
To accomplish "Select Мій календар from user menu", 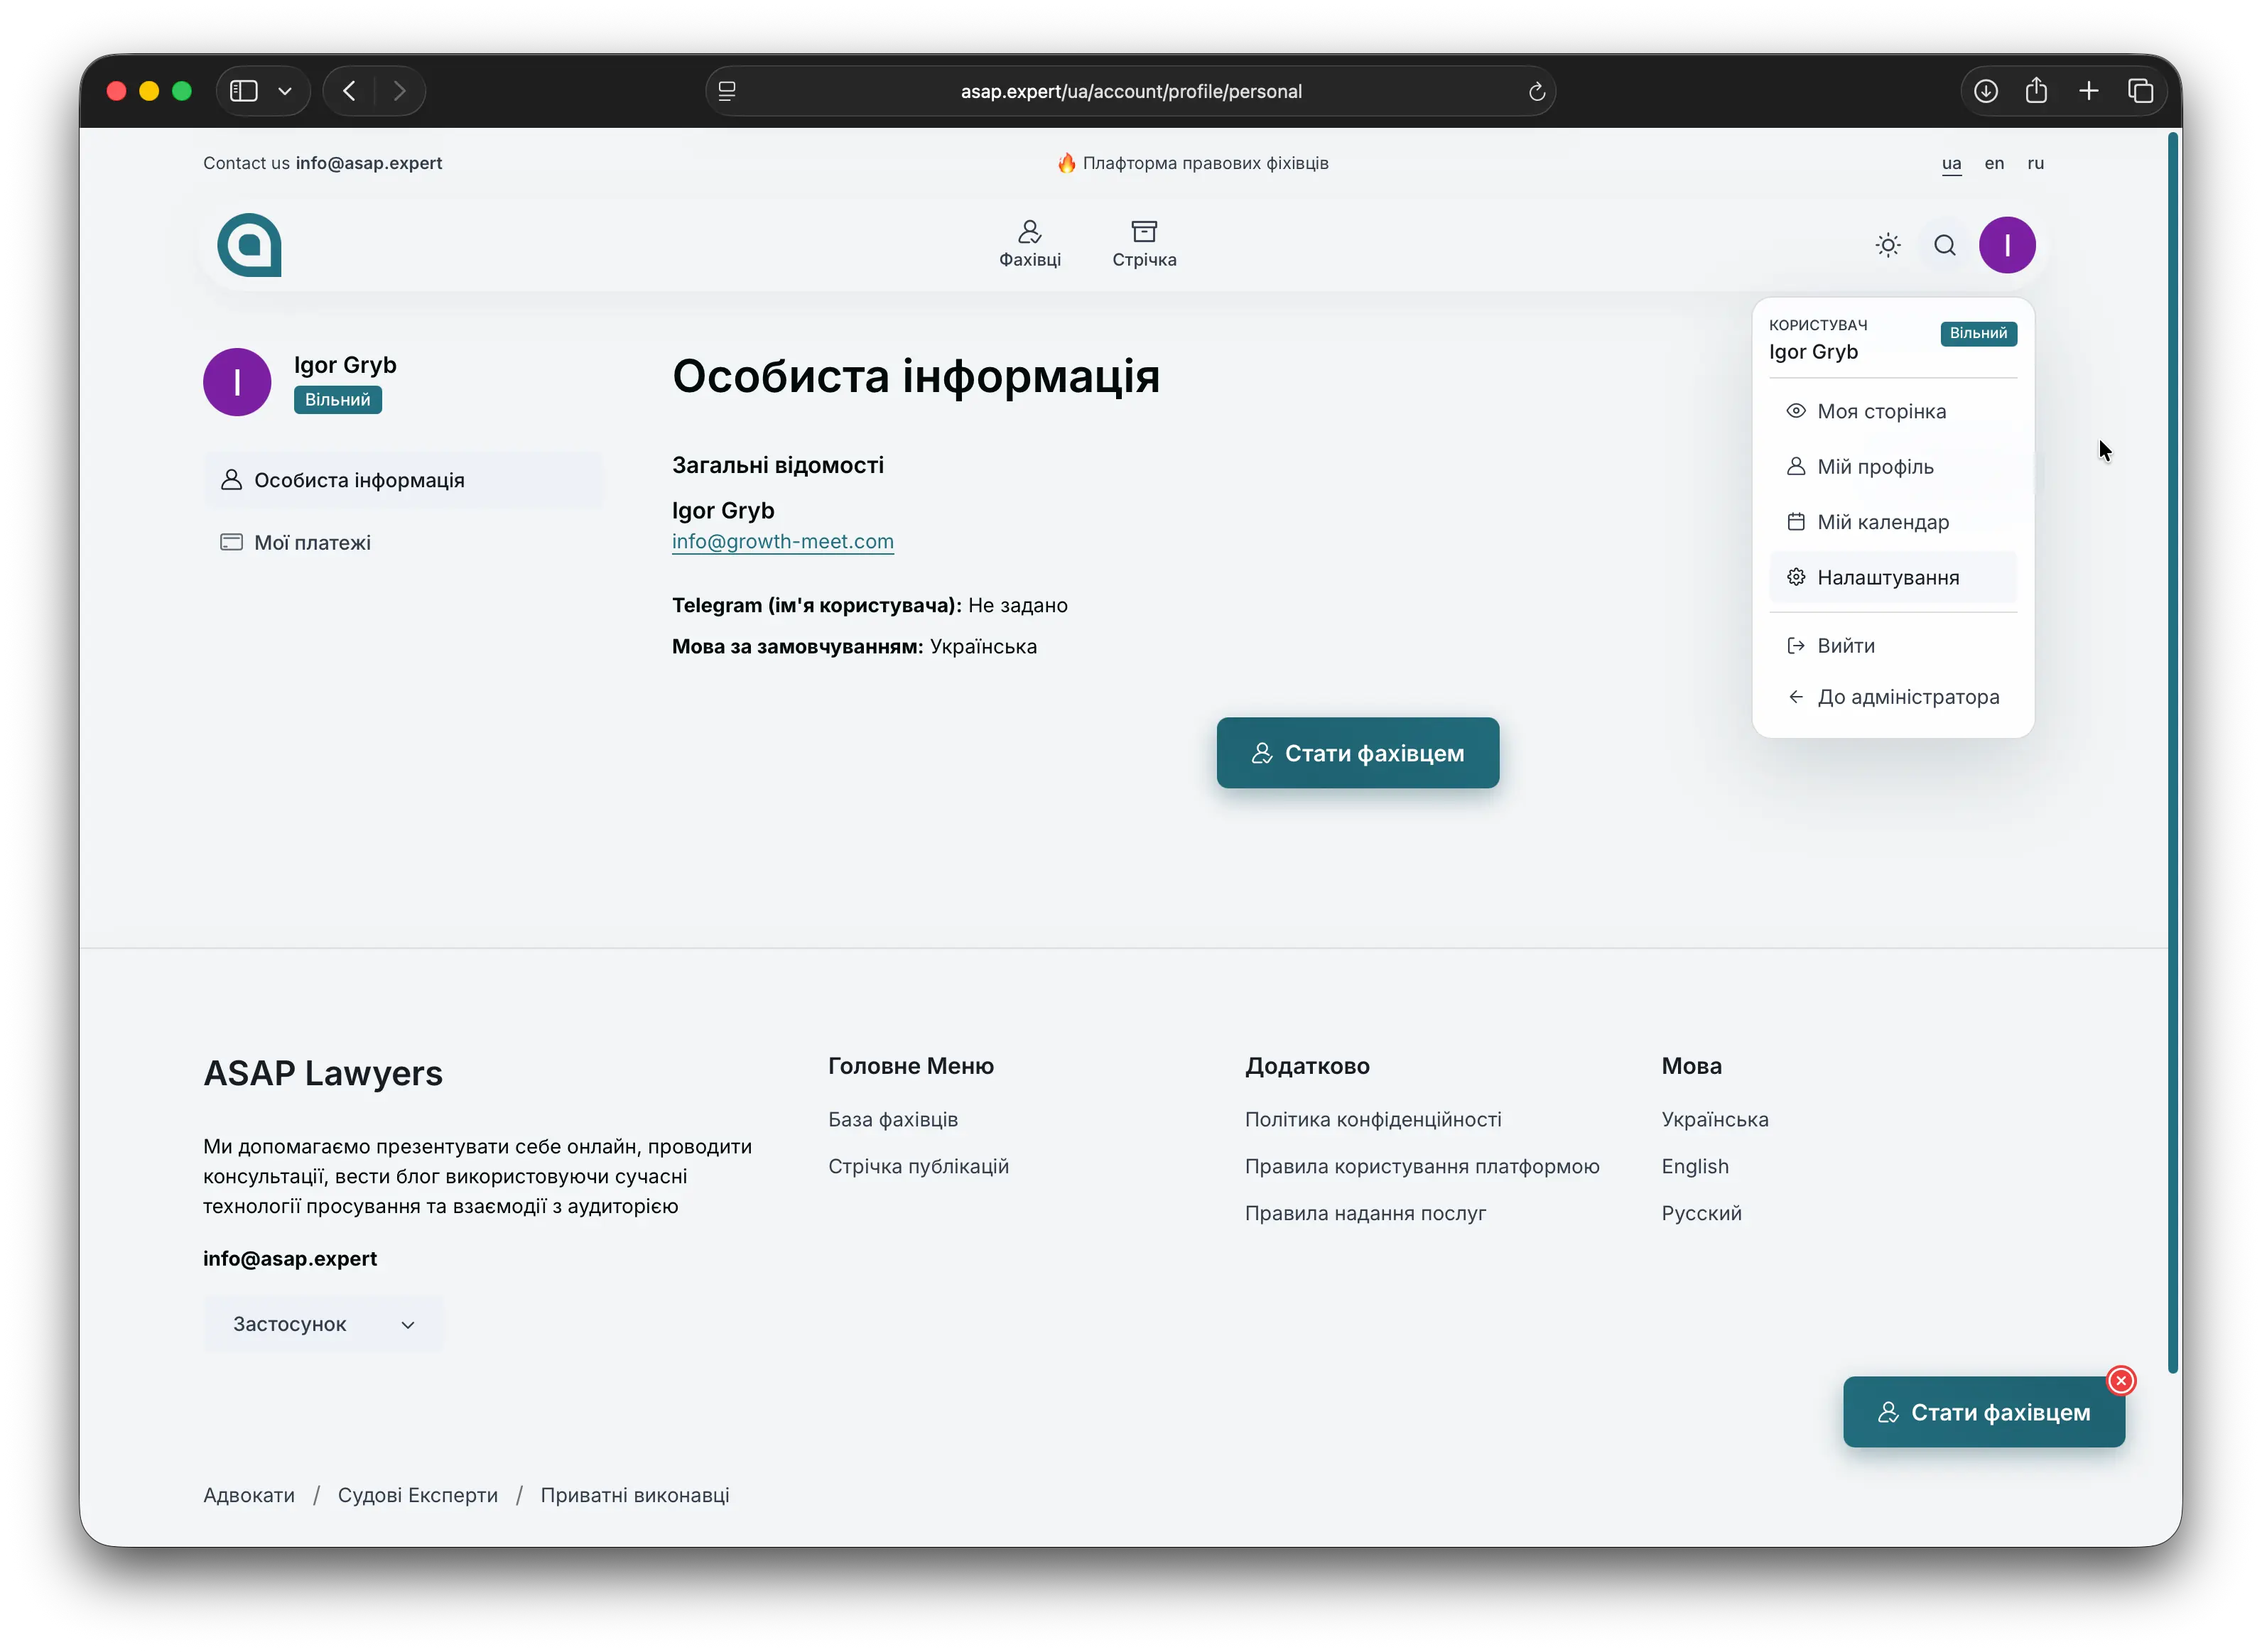I will click(x=1881, y=521).
